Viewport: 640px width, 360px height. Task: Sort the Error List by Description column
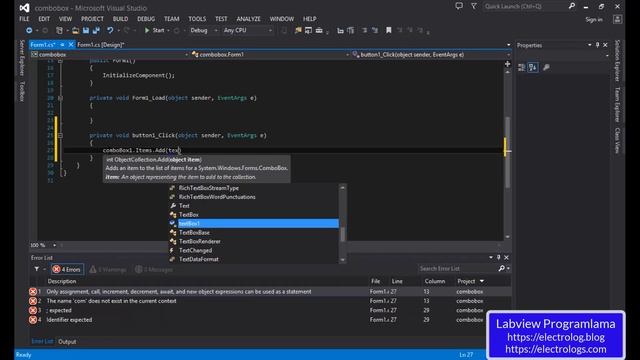(x=62, y=281)
